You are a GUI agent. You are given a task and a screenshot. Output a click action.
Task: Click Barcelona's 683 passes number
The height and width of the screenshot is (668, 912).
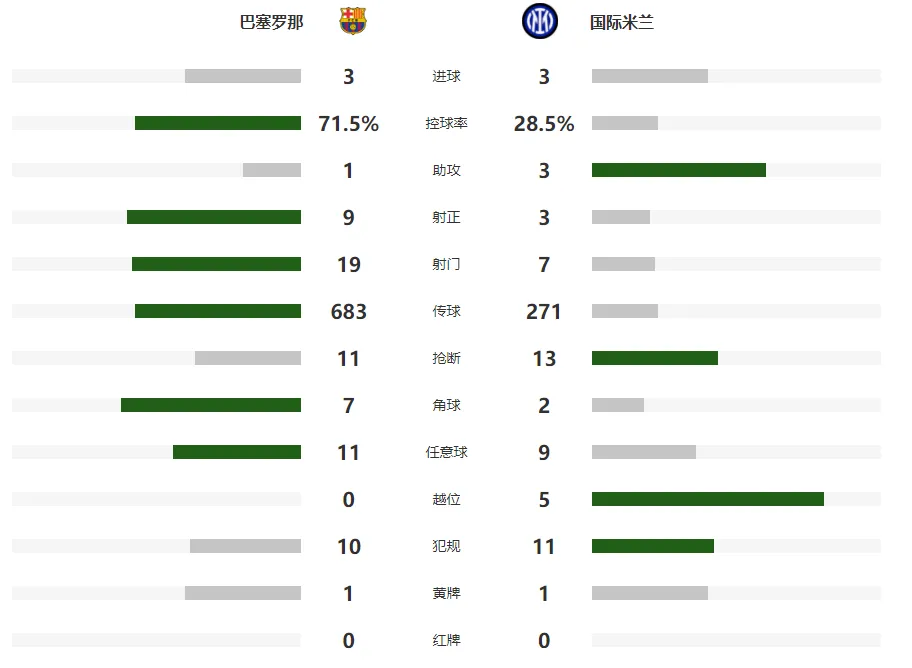coord(348,311)
